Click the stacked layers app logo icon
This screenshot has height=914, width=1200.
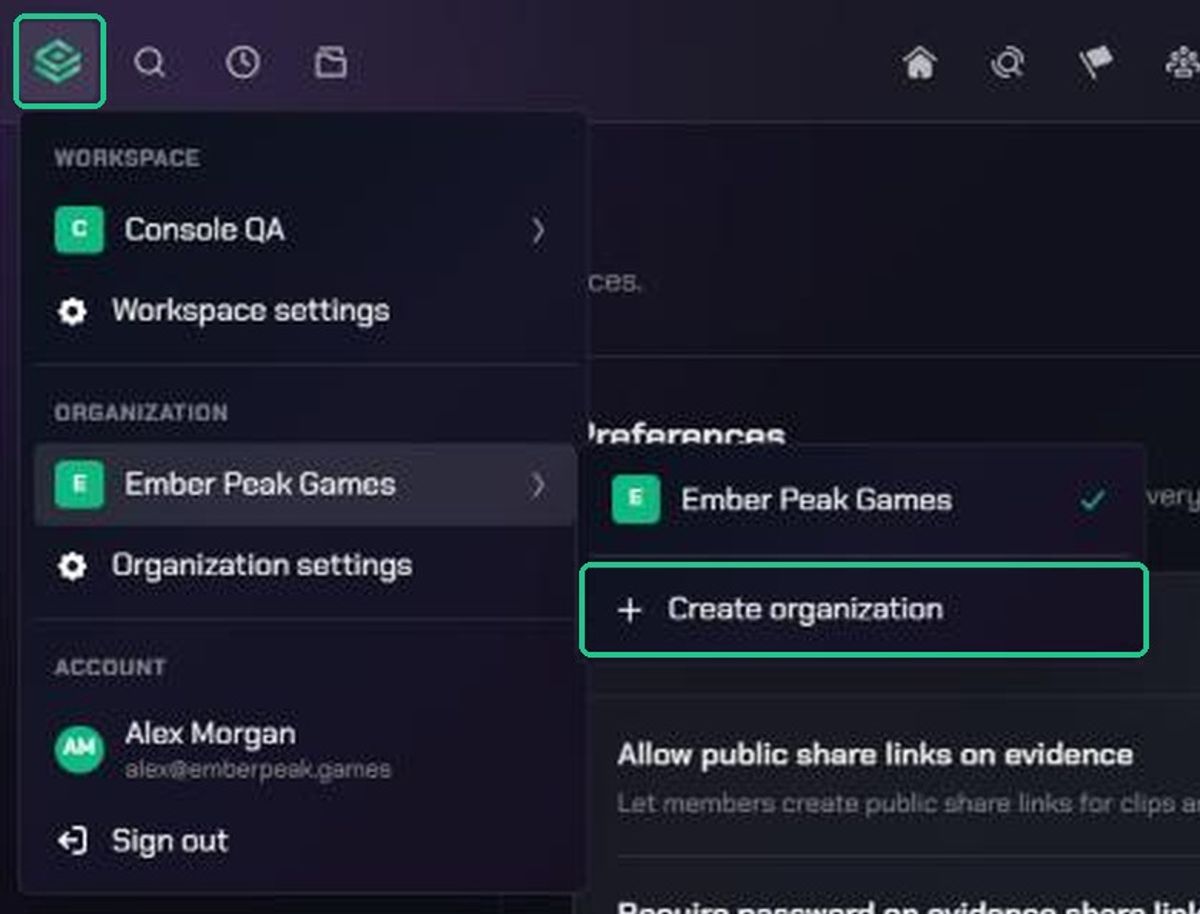pos(59,62)
